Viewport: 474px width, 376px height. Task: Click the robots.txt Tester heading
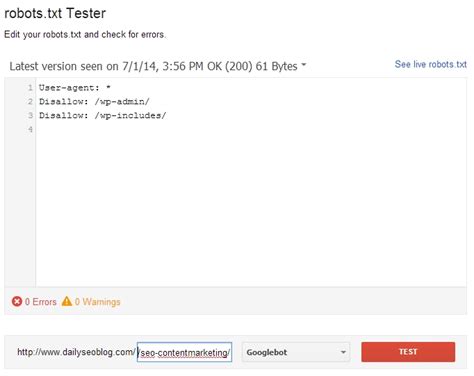click(55, 13)
